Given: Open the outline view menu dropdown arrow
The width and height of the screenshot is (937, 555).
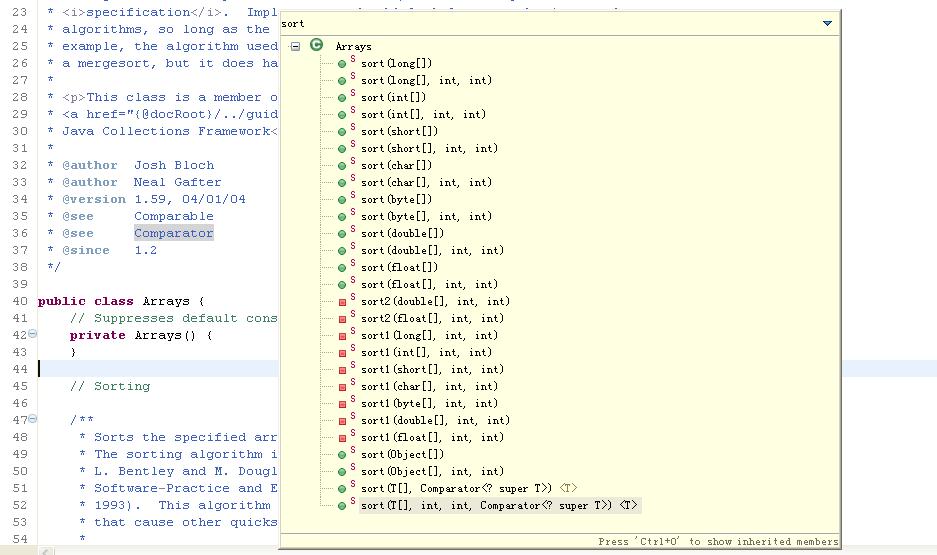Looking at the screenshot, I should point(827,23).
